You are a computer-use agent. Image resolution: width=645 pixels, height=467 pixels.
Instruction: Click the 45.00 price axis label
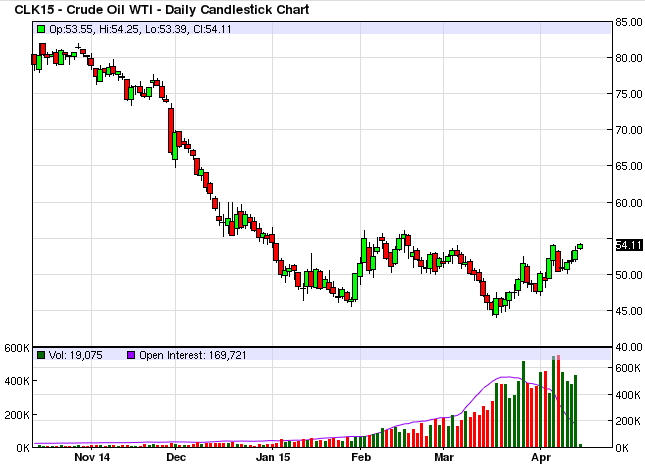629,311
